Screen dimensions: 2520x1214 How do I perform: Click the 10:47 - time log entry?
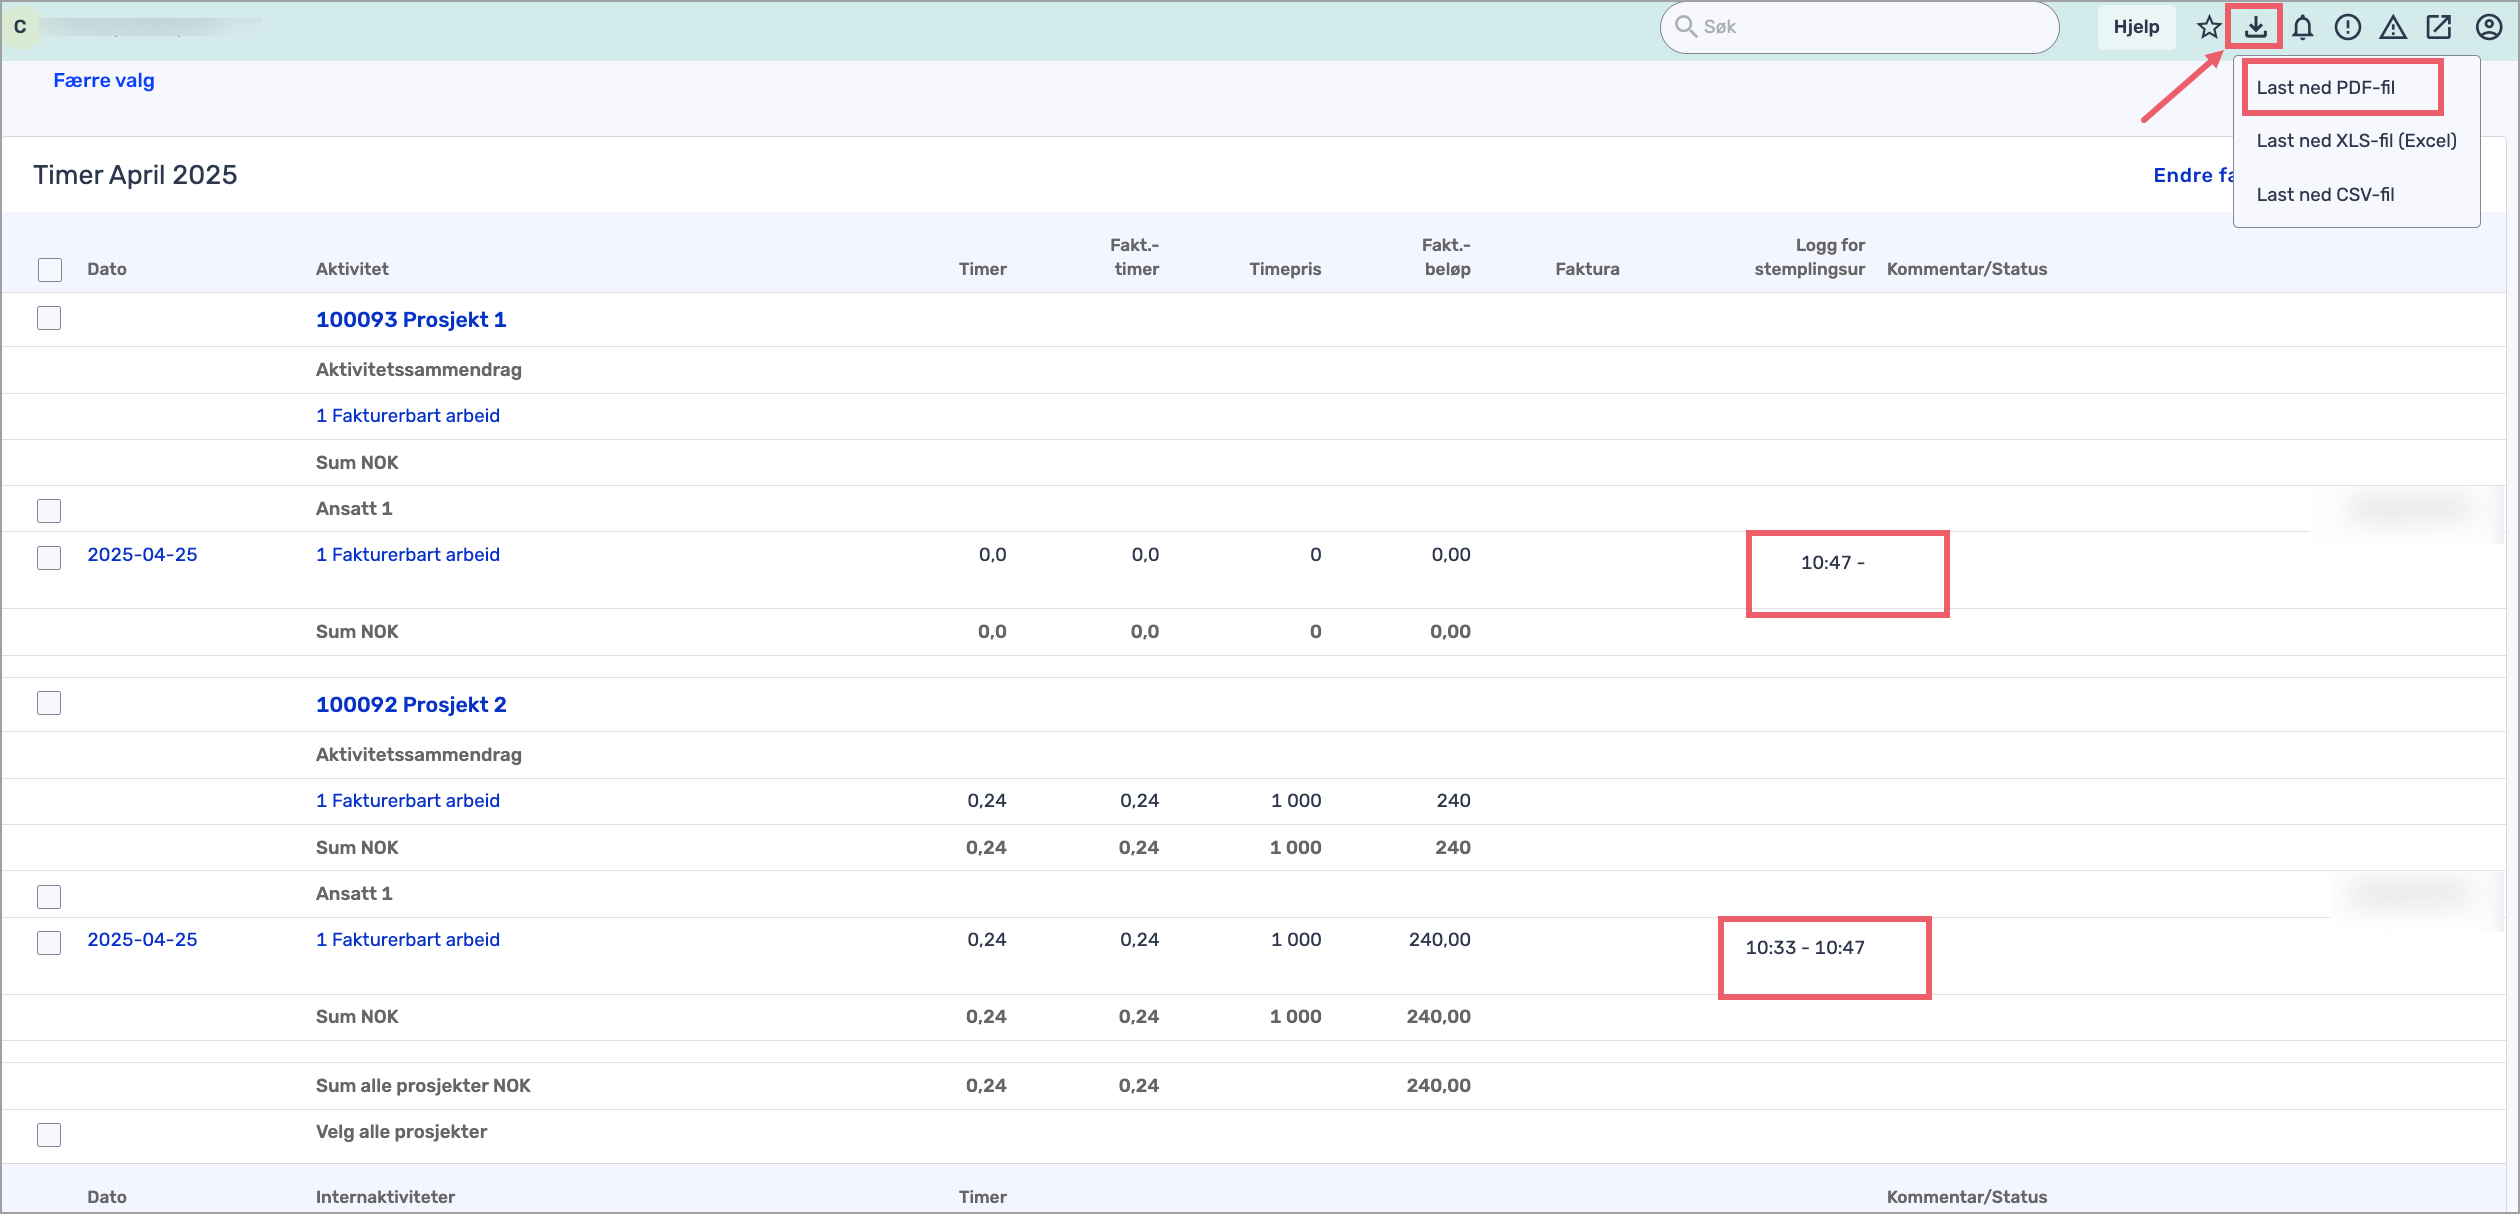1832,563
